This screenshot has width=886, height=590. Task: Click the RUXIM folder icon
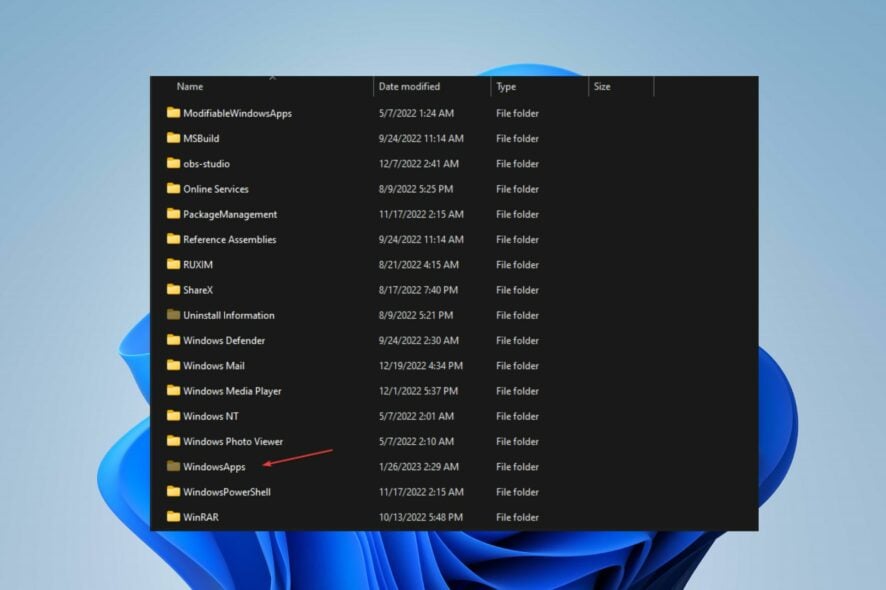coord(173,264)
